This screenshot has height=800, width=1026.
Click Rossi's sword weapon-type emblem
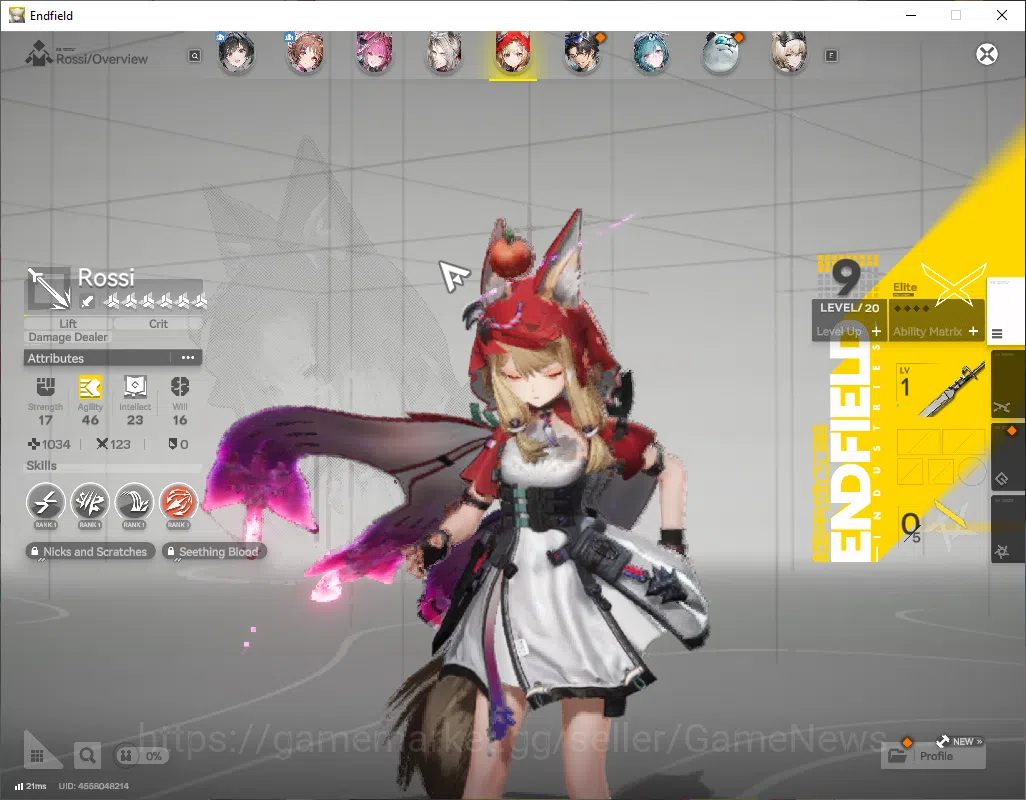tap(48, 288)
